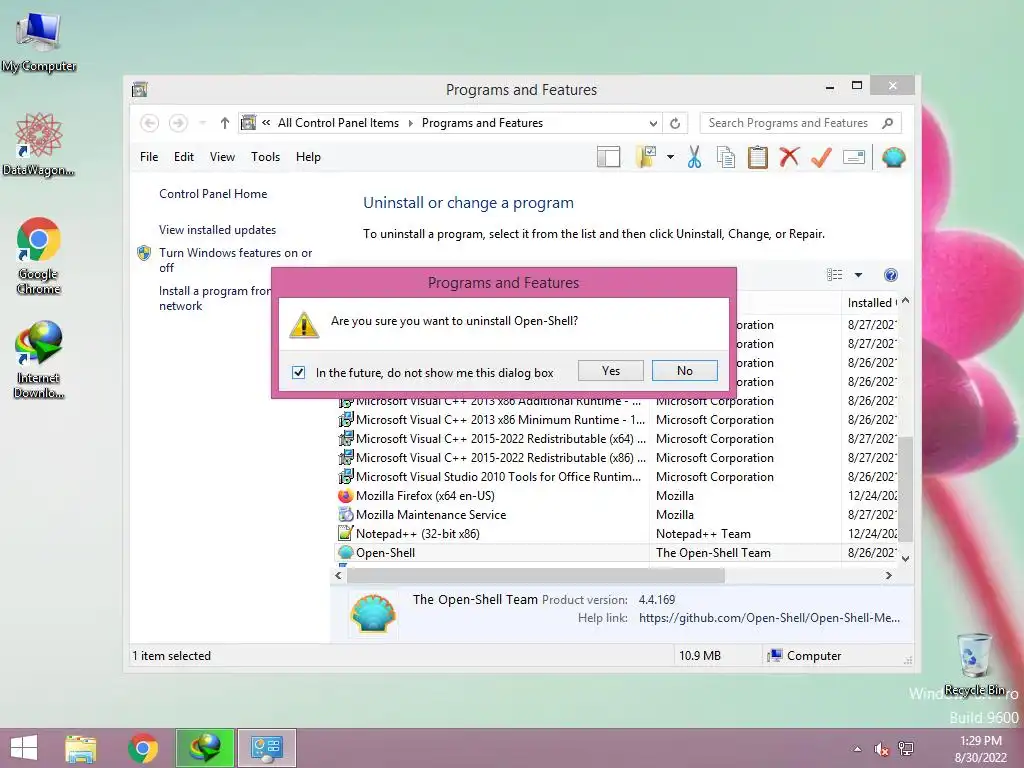Show hidden tray icons arrow

tap(857, 749)
